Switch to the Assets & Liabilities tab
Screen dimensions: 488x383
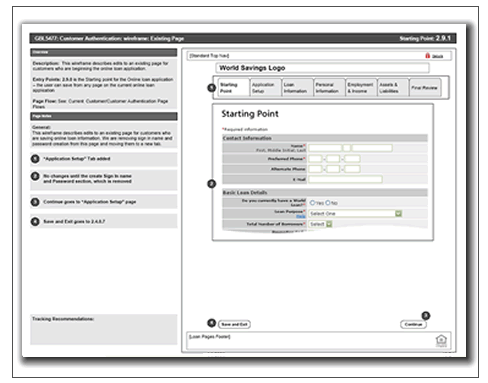[393, 88]
